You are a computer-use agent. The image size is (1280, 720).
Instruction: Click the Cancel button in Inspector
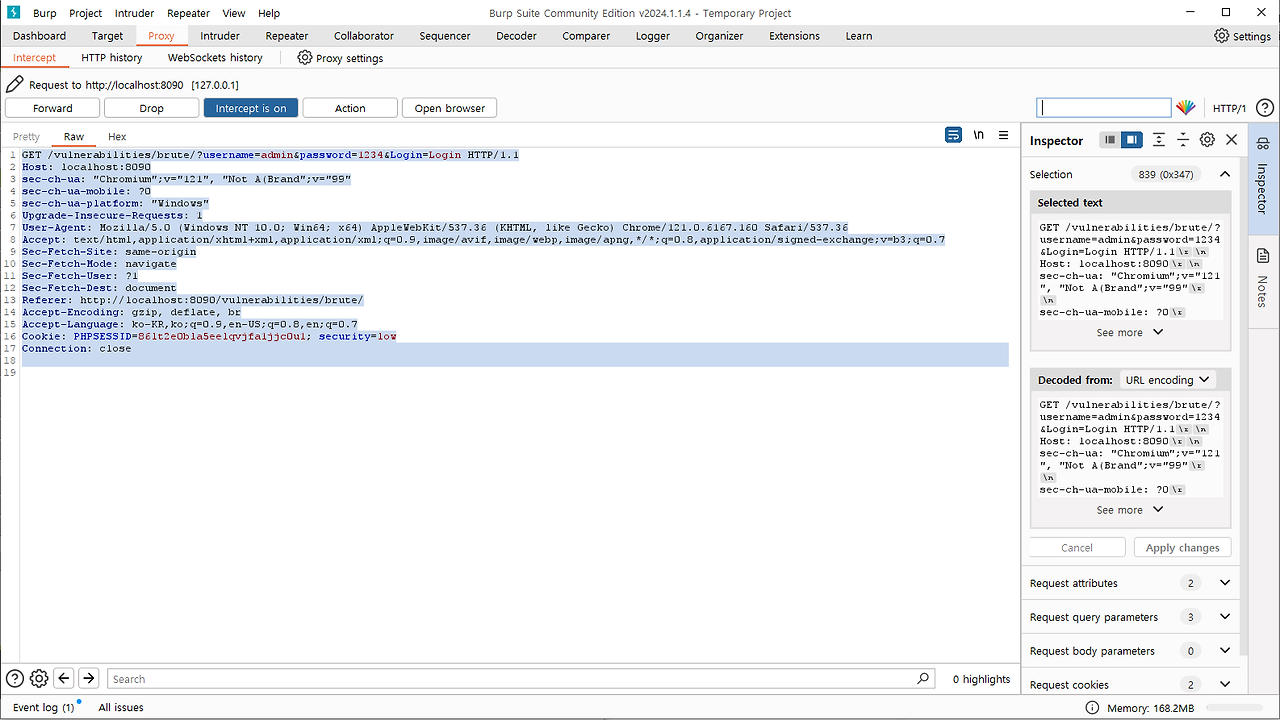pyautogui.click(x=1077, y=548)
